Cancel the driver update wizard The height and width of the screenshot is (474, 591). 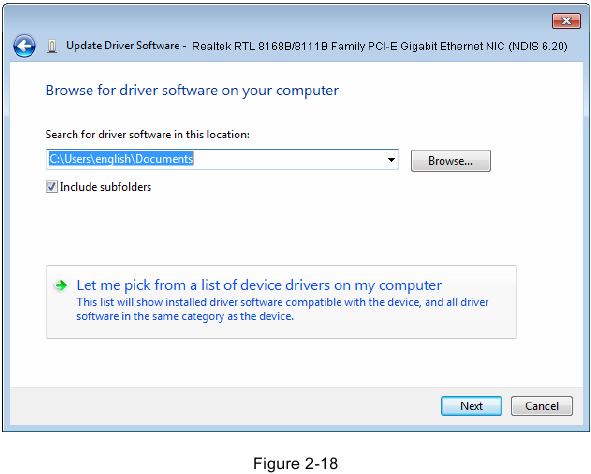click(542, 406)
